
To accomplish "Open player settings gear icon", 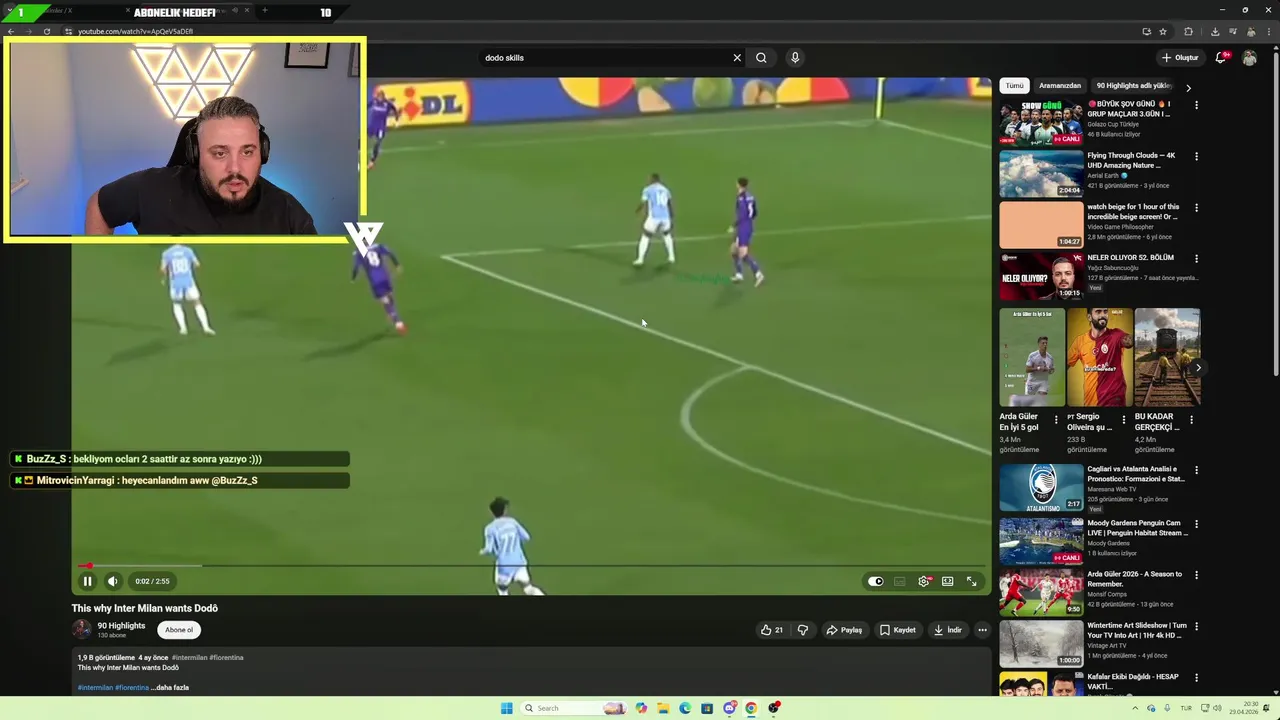I will click(x=923, y=581).
